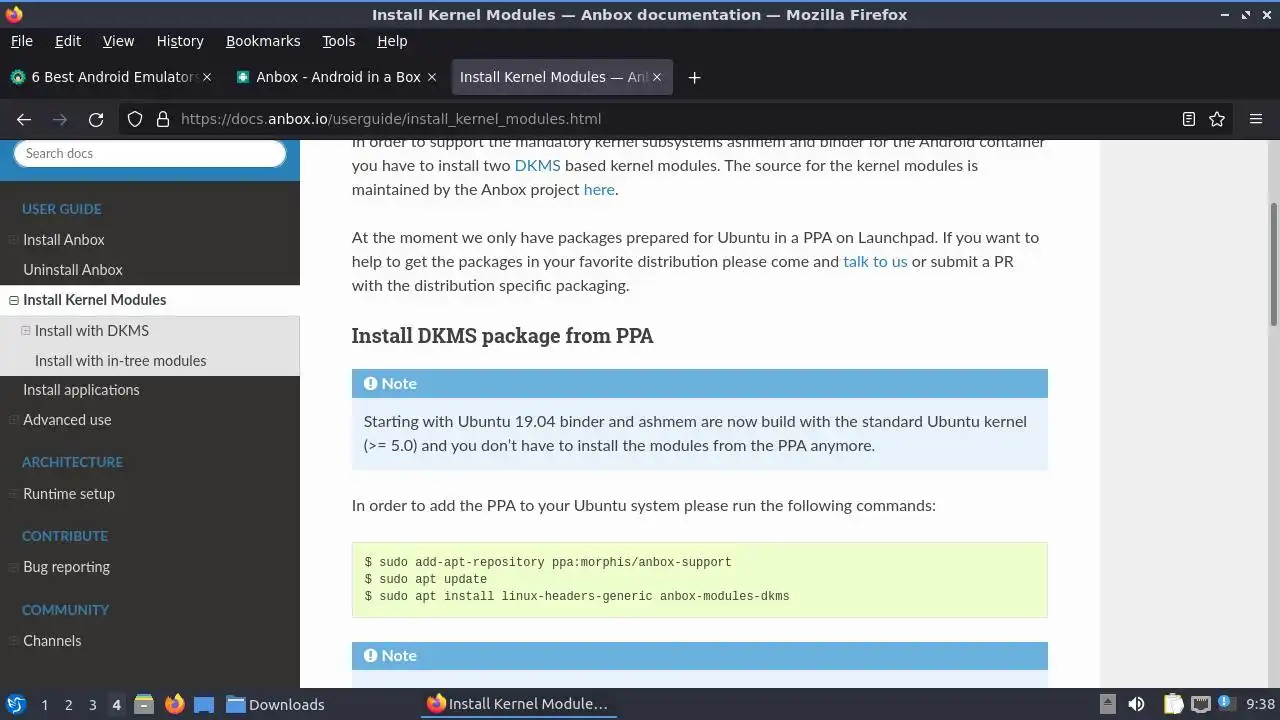1280x720 pixels.
Task: Click 'sudo add-apt-repository ppa:morphis/anbox-support' command line
Action: pyautogui.click(x=548, y=562)
